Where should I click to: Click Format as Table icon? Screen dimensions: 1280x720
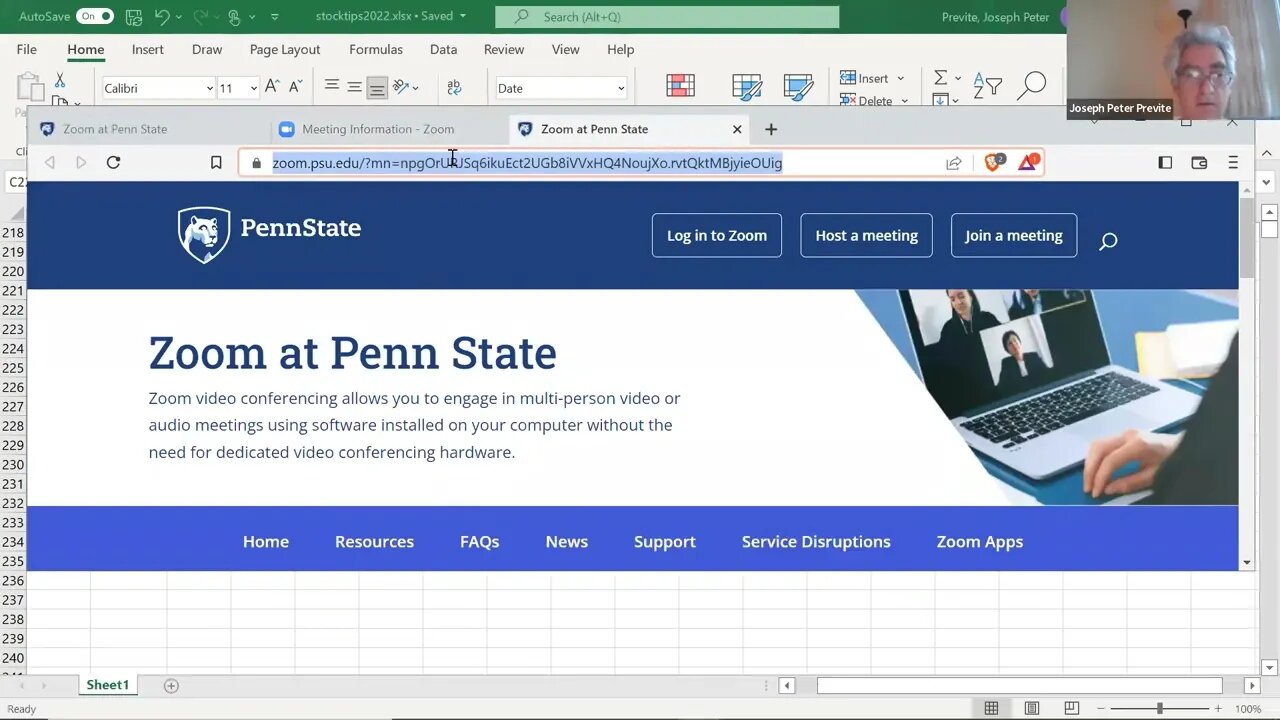click(747, 86)
